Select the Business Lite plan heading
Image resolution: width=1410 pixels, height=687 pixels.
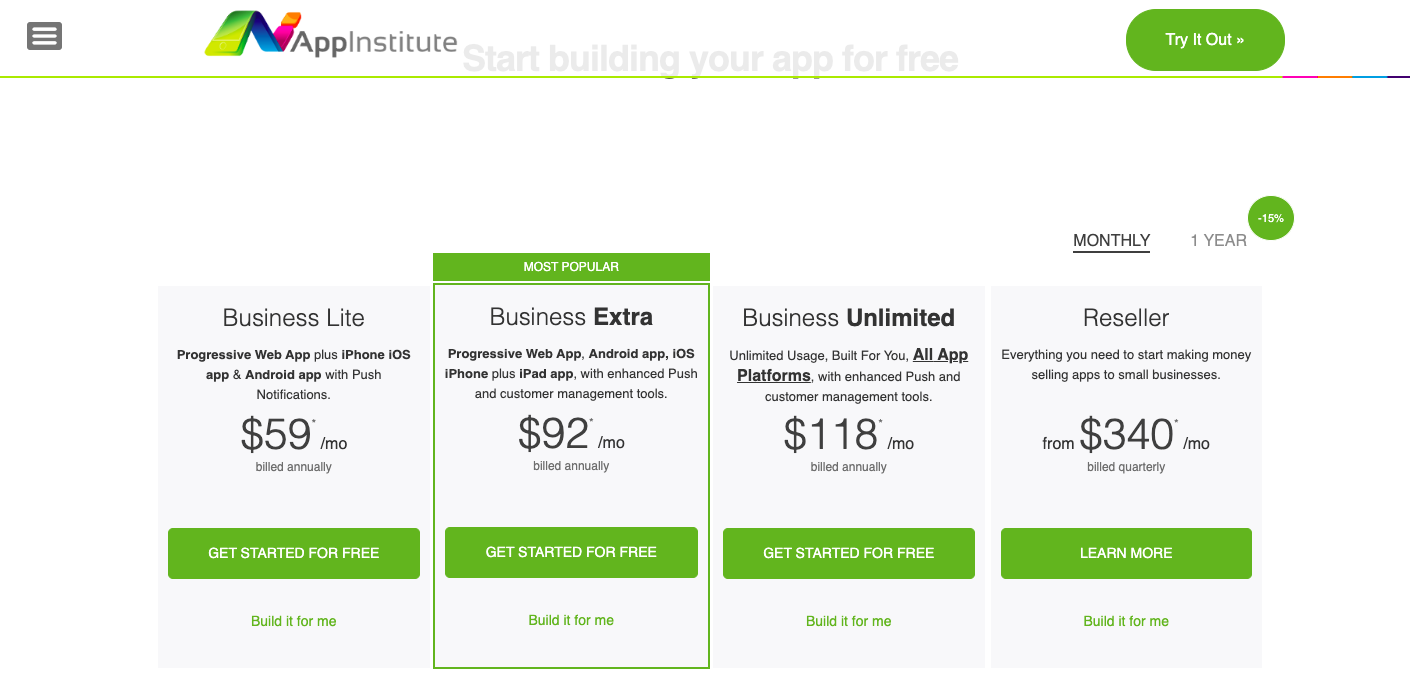coord(294,318)
